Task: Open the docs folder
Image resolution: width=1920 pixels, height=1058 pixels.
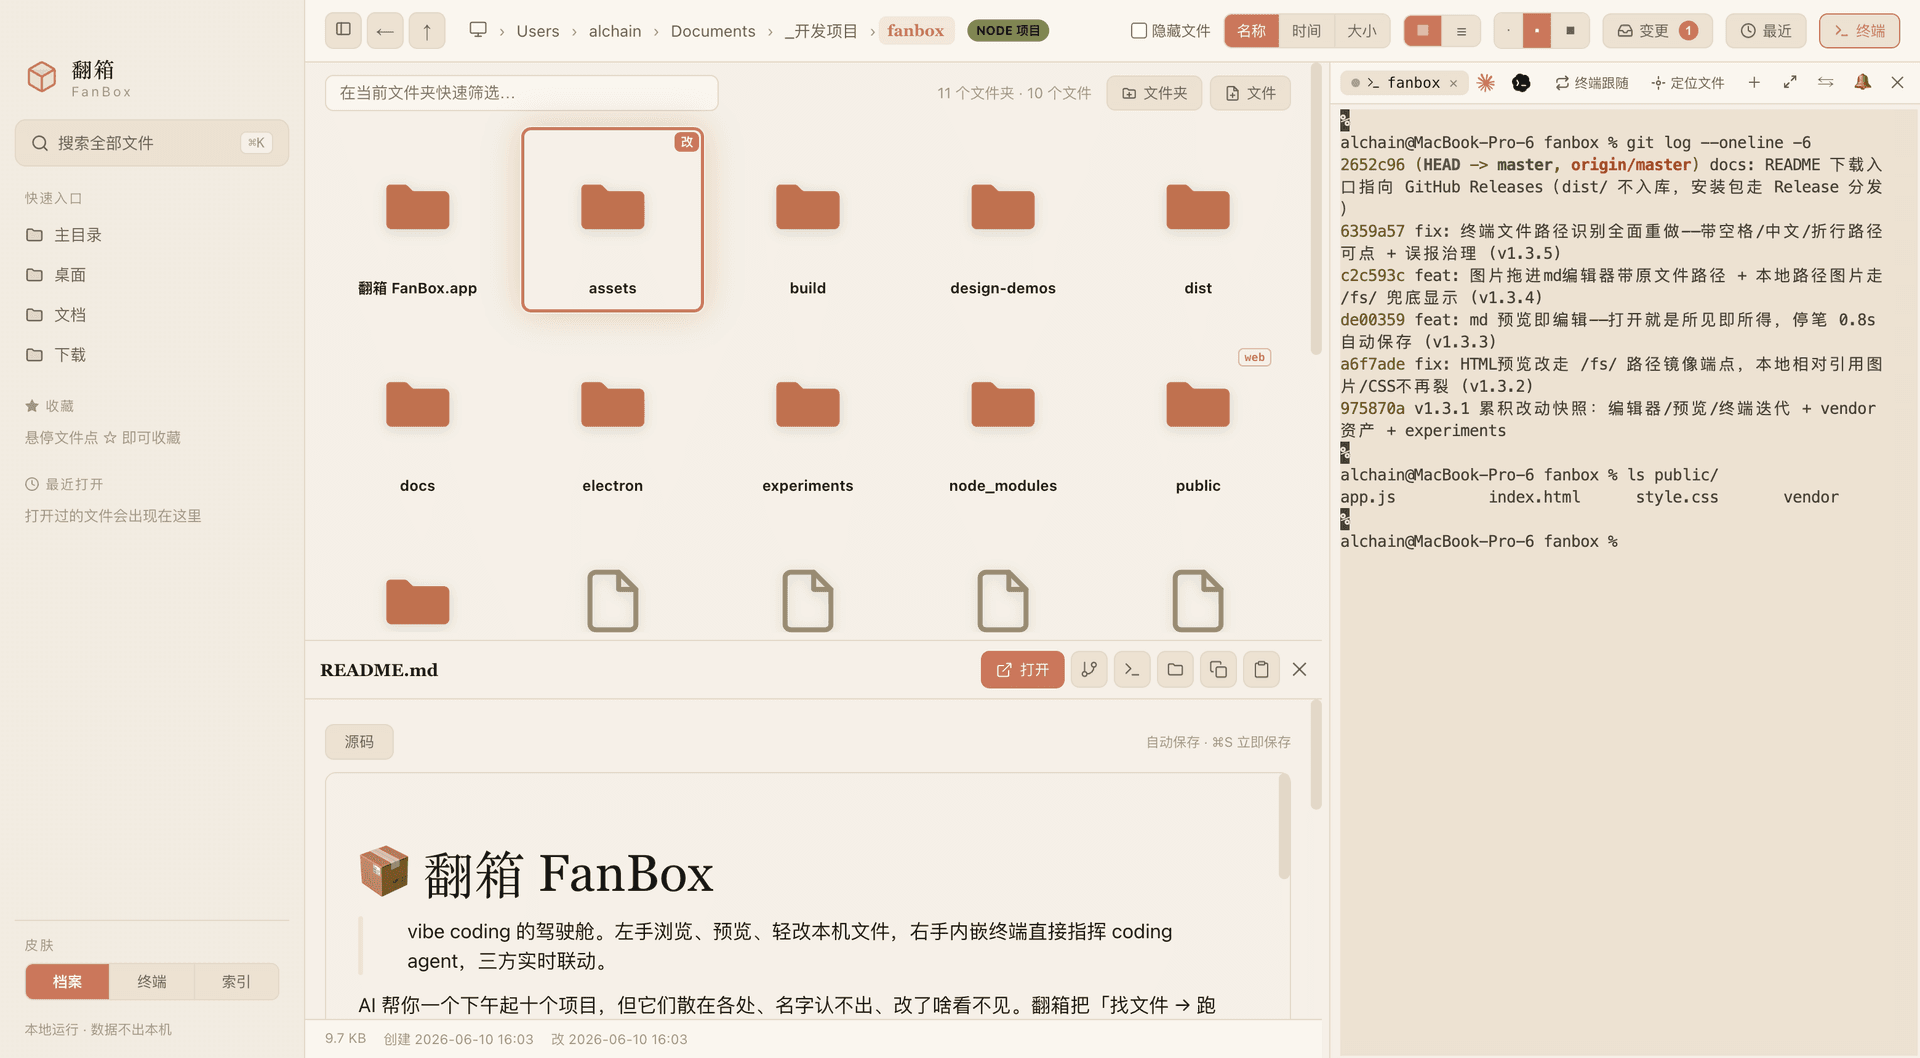Action: (417, 418)
